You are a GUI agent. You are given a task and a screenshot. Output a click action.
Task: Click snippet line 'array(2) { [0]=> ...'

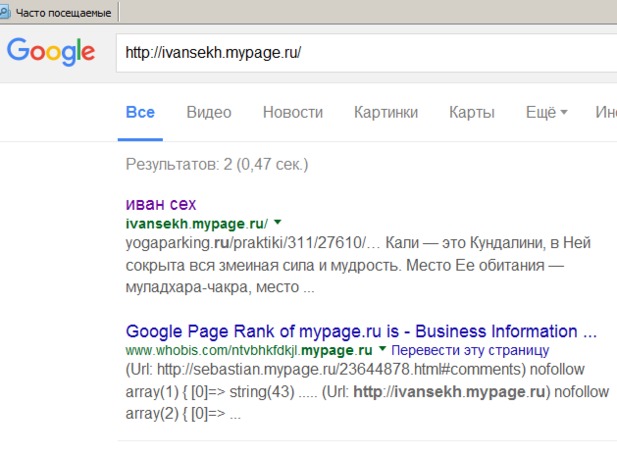click(x=183, y=414)
